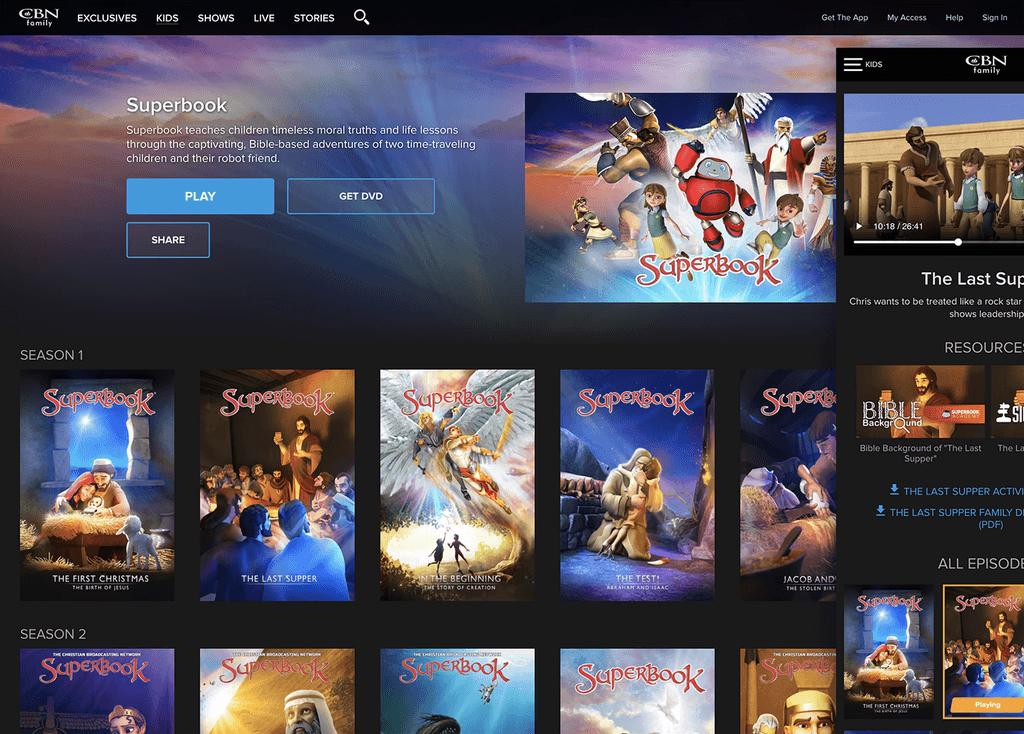Open the third Season 2 episode poster
This screenshot has width=1024, height=734.
pyautogui.click(x=457, y=691)
